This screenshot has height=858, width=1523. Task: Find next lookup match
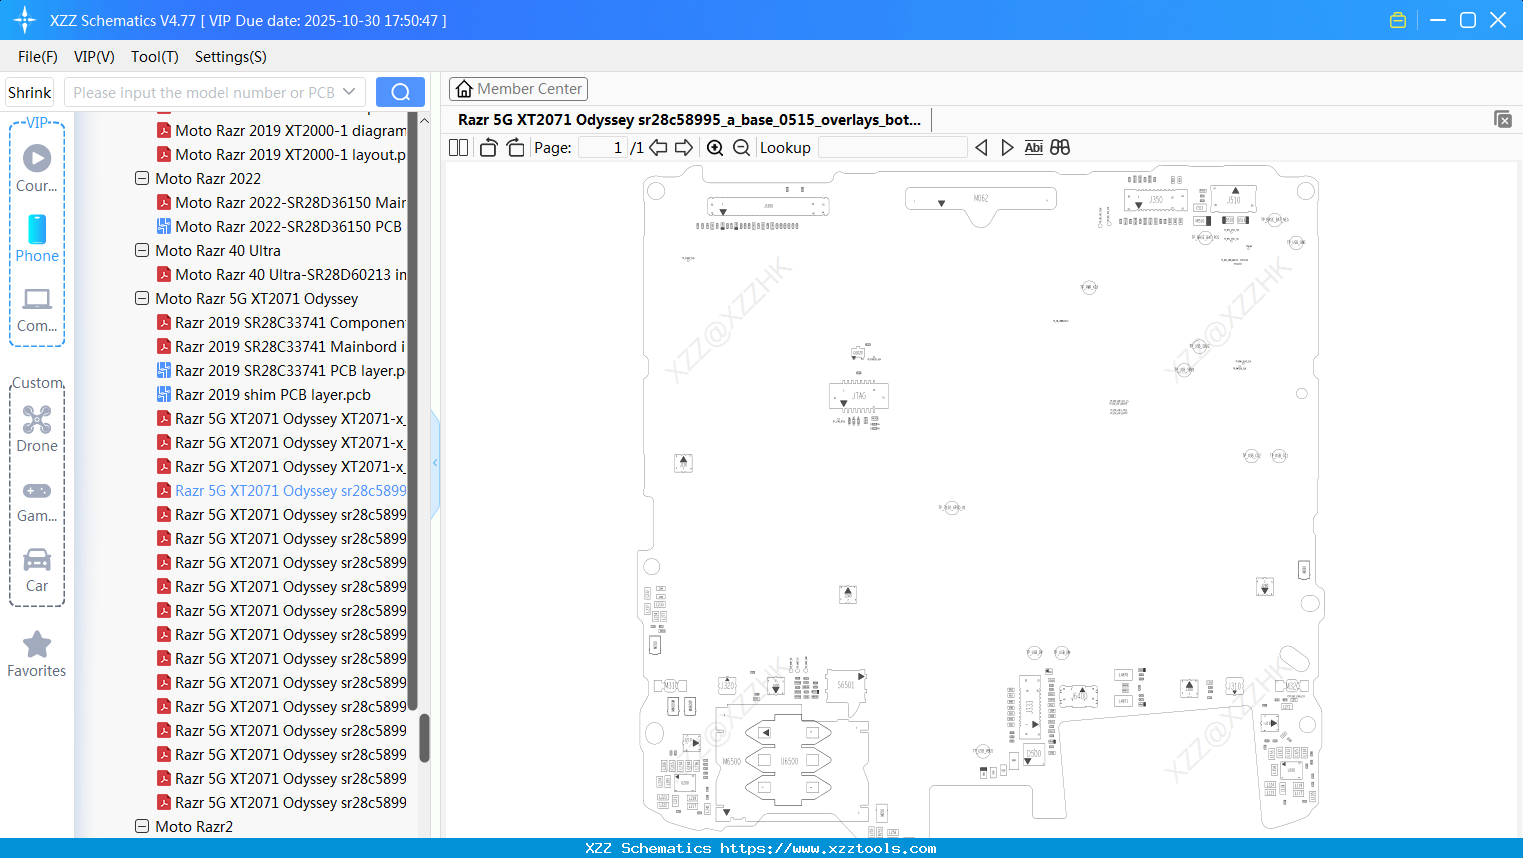click(1007, 148)
